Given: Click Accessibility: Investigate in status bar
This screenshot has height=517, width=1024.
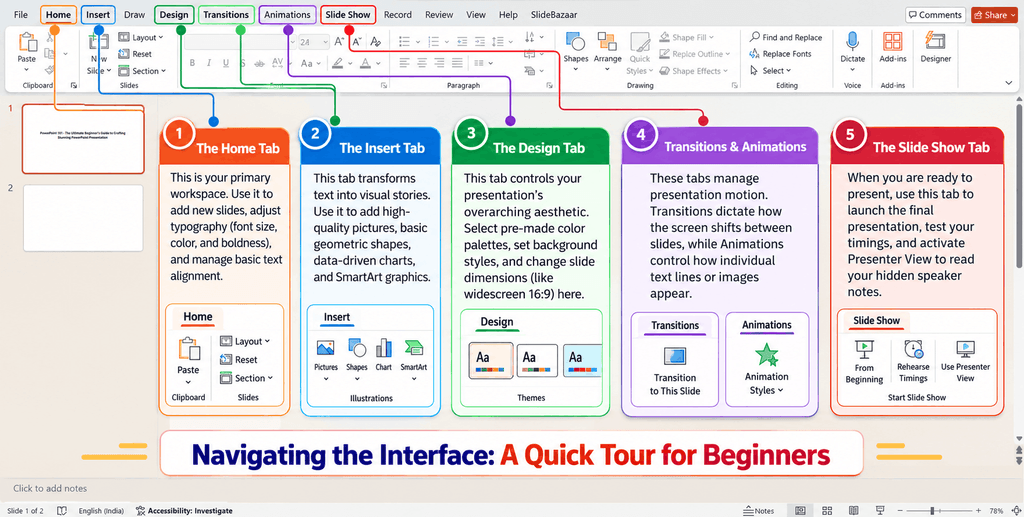Looking at the screenshot, I should point(184,510).
